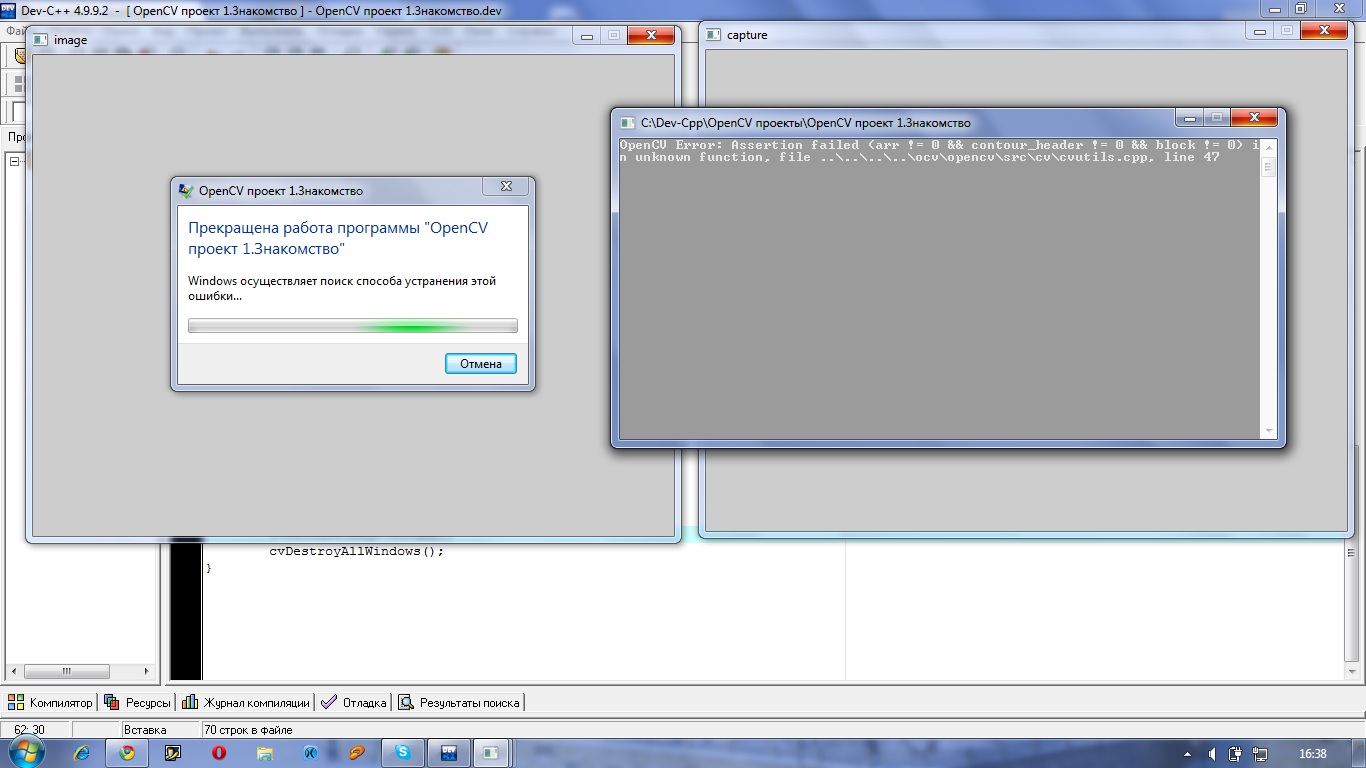The height and width of the screenshot is (768, 1366).
Task: Click the cvDestroyAllWindows(); code line
Action: (x=356, y=551)
